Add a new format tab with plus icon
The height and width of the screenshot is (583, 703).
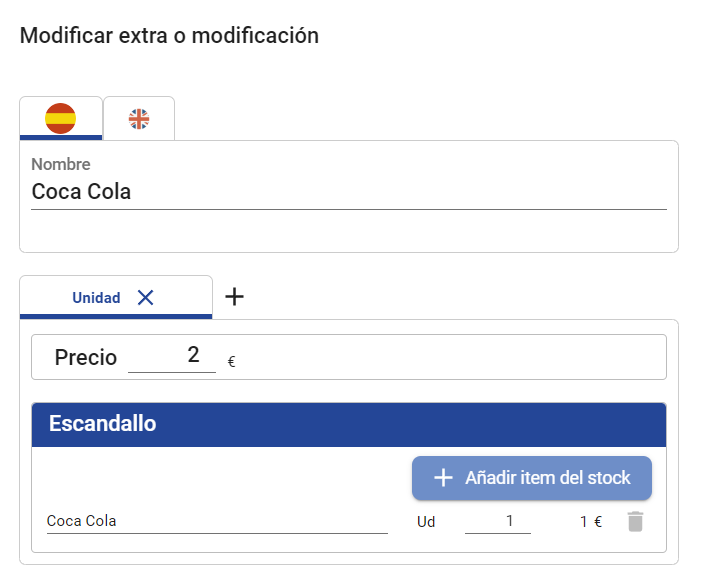(234, 297)
